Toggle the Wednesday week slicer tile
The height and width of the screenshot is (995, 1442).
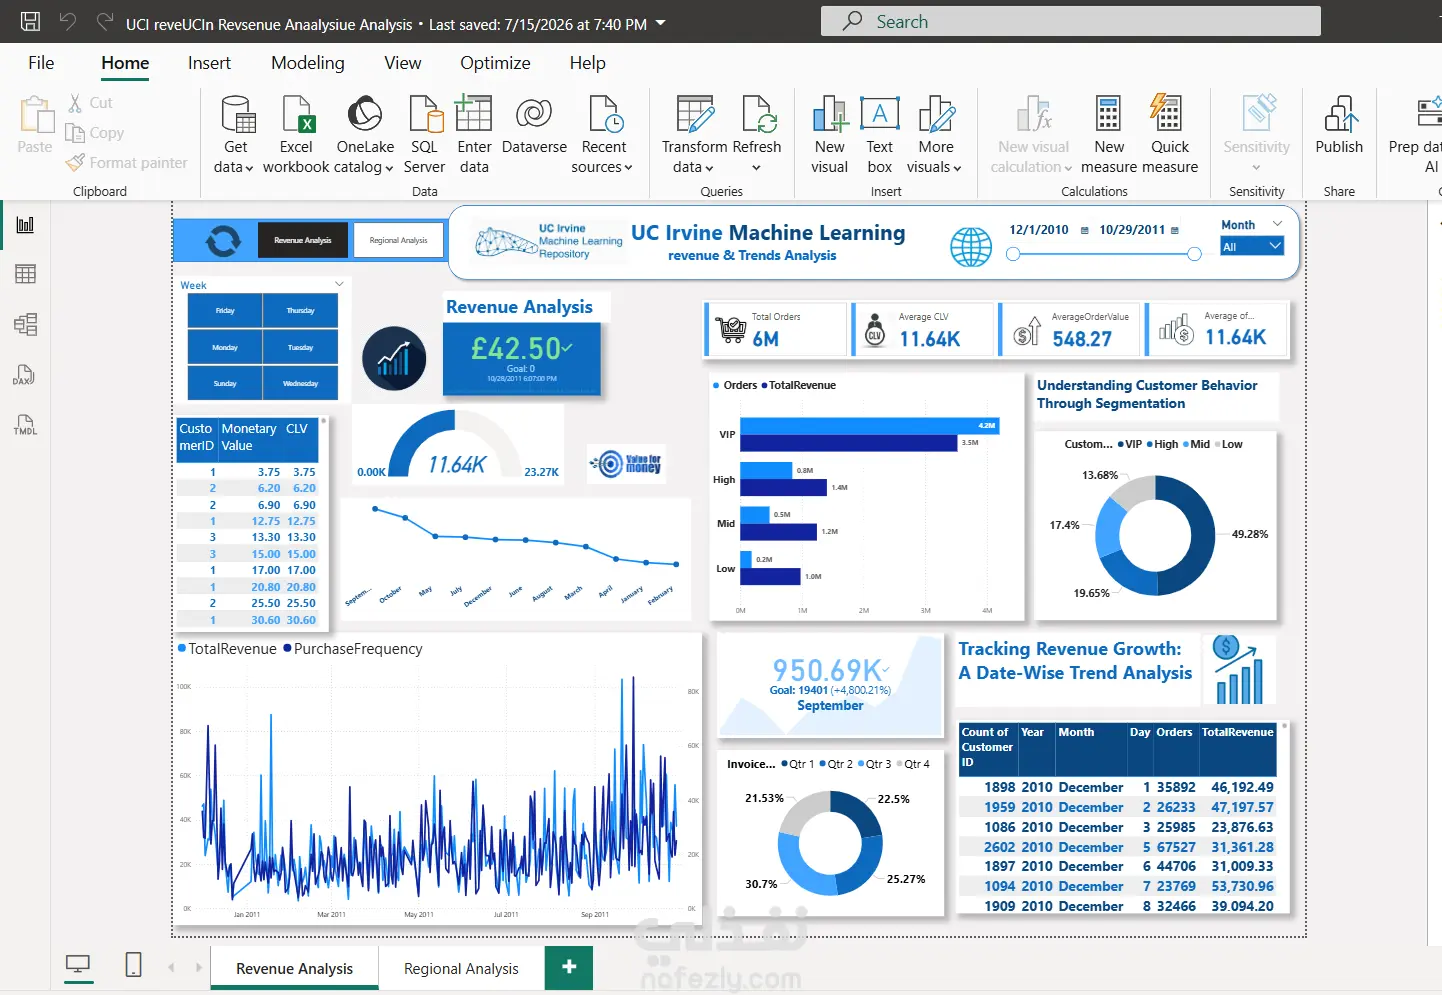click(x=300, y=383)
